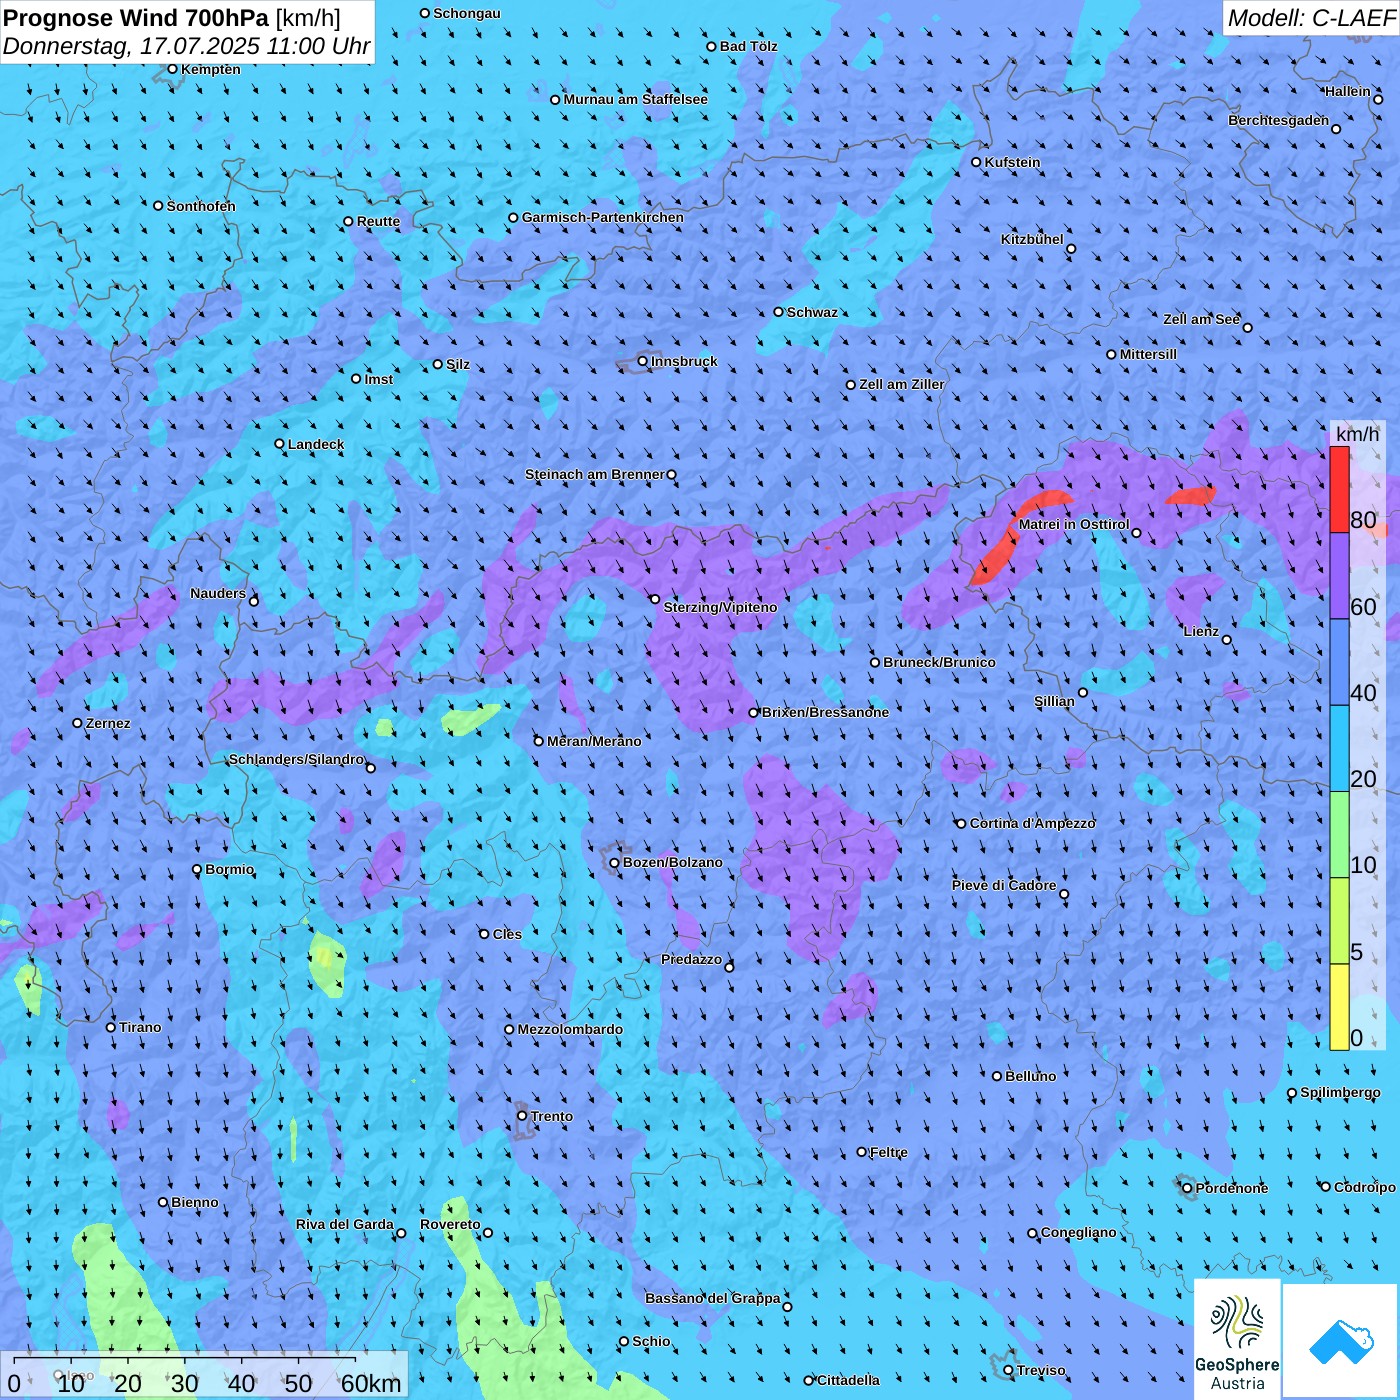The image size is (1400, 1400).
Task: Click the Landeck city marker
Action: point(280,444)
